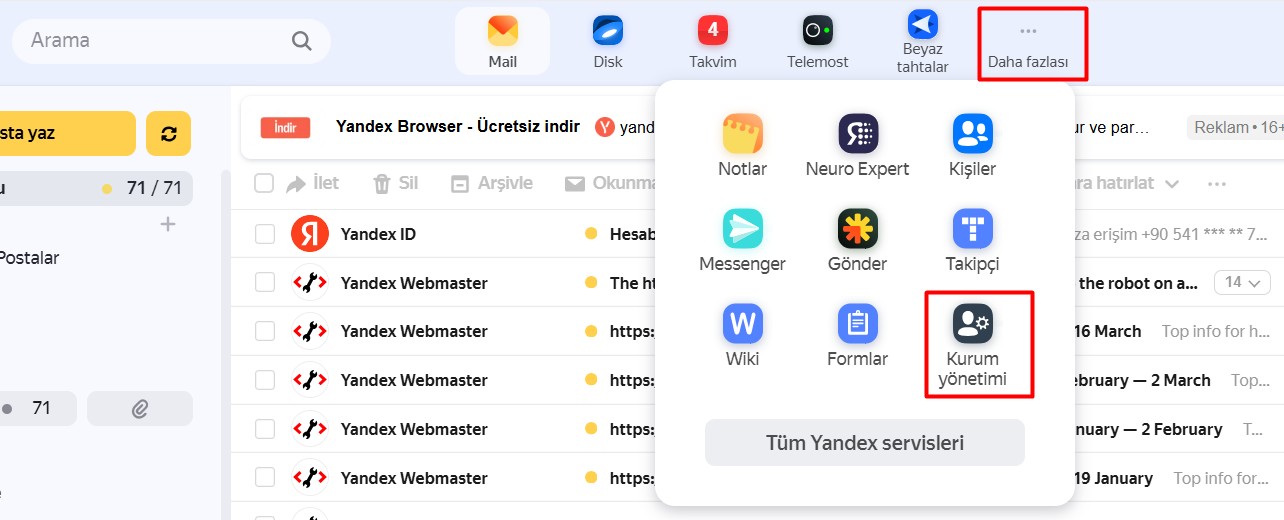Tick the checkbox for the Yandex ID email
Screen dimensions: 1284x520
[265, 234]
